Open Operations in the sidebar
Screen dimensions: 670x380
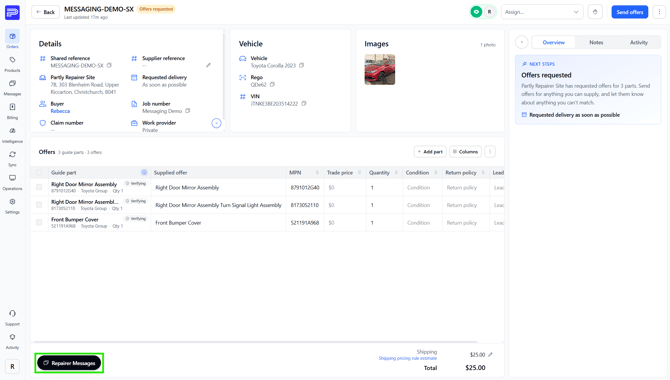click(x=12, y=182)
